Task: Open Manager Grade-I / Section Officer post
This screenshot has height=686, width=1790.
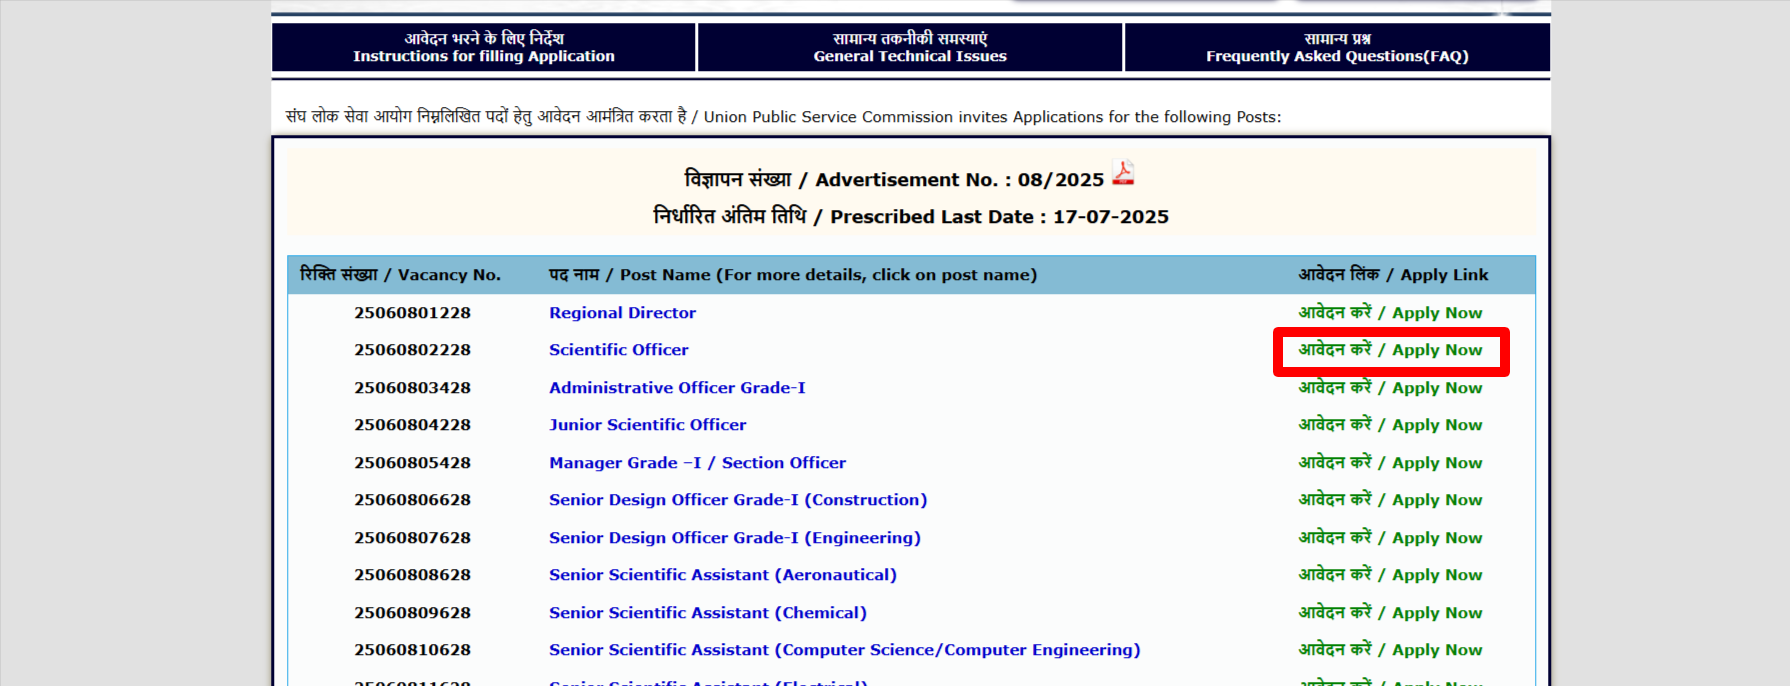Action: tap(697, 463)
